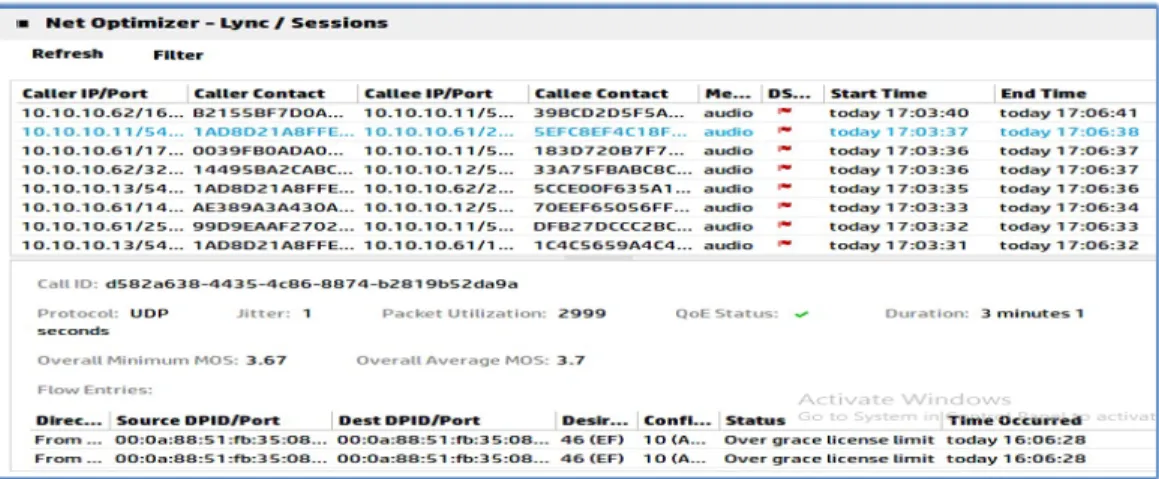This screenshot has height=479, width=1159.
Task: Click the red flag in the 17:03:37 session row
Action: coord(786,132)
